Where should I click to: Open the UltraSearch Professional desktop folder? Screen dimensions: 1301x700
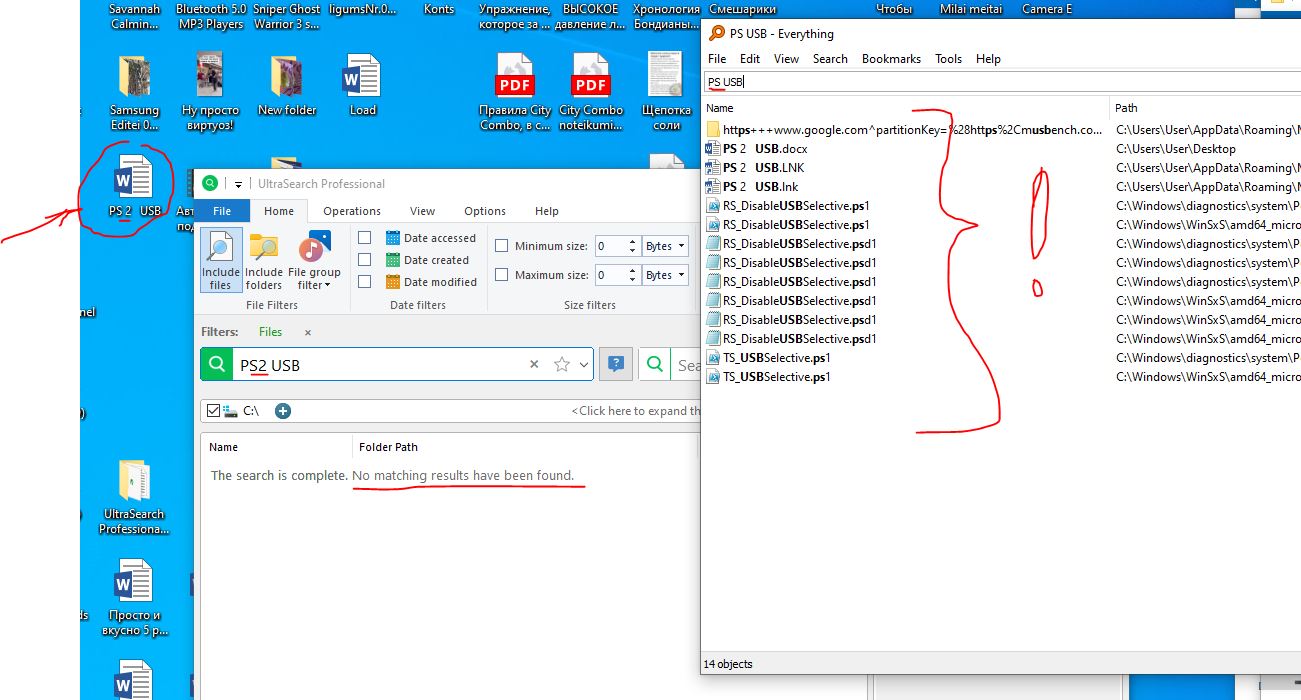134,497
